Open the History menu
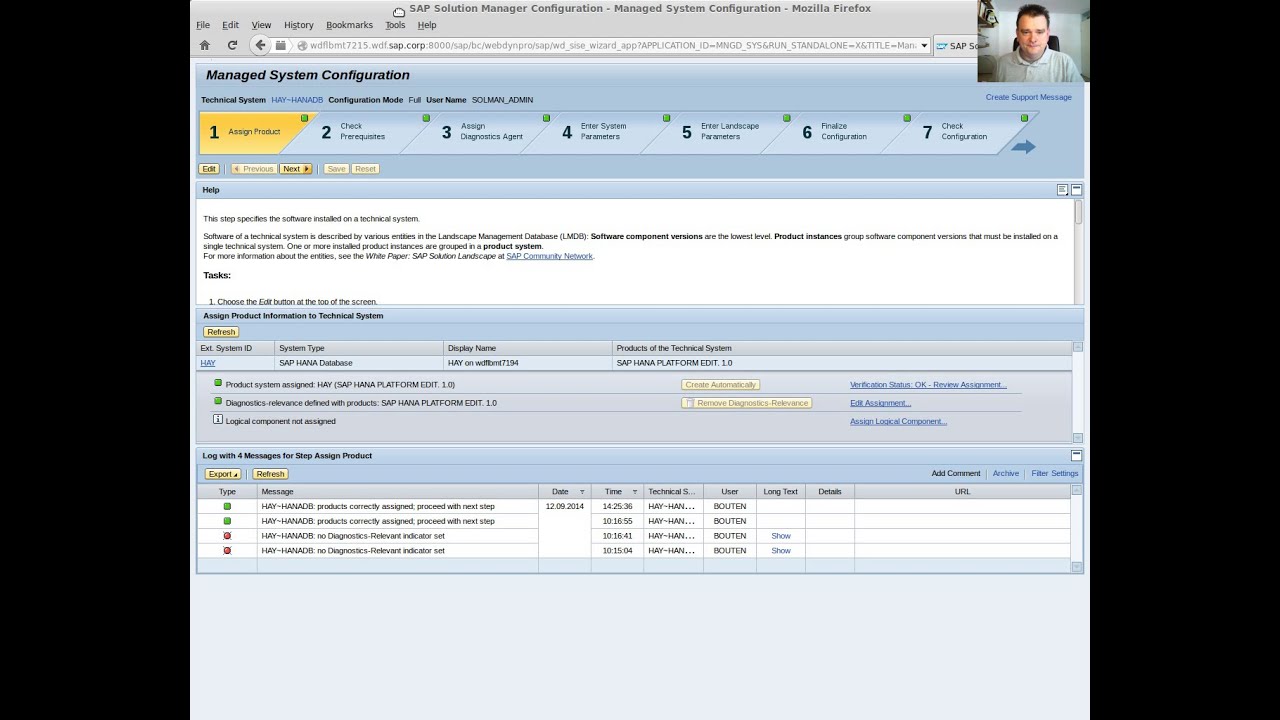 click(x=298, y=25)
